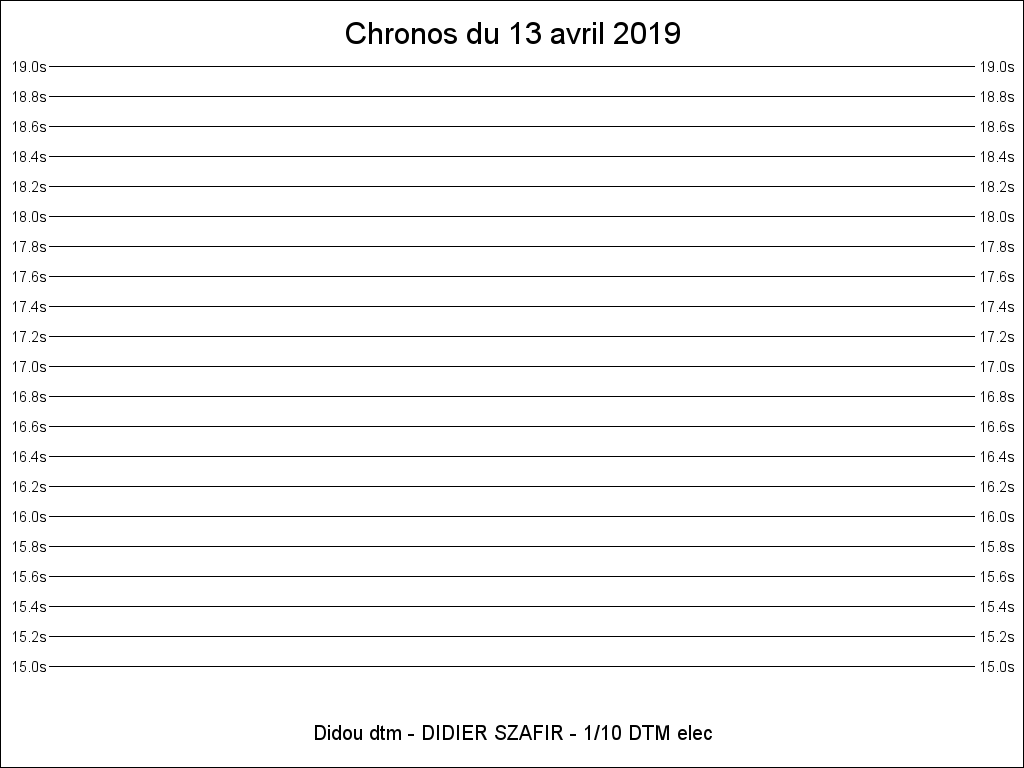Select the left 16.0s axis label
1024x768 pixels.
click(29, 517)
